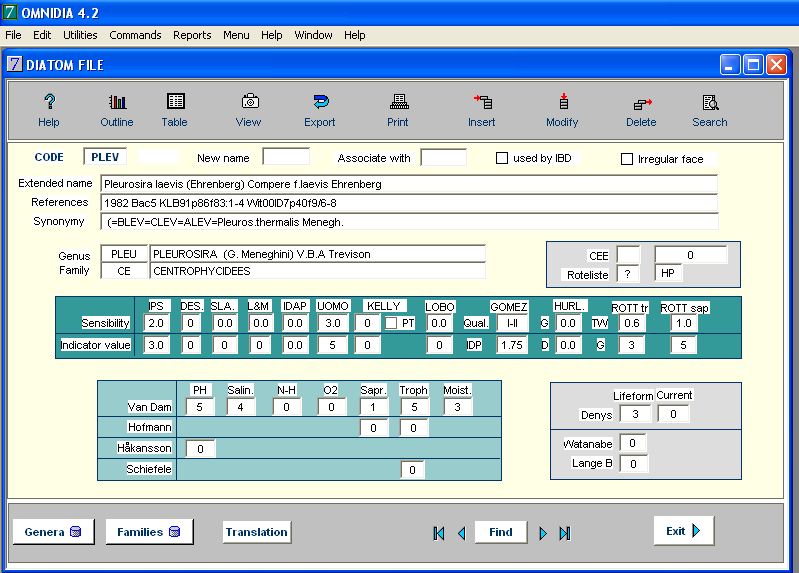Click the Roteliste HP field
Image resolution: width=799 pixels, height=573 pixels.
tap(668, 273)
